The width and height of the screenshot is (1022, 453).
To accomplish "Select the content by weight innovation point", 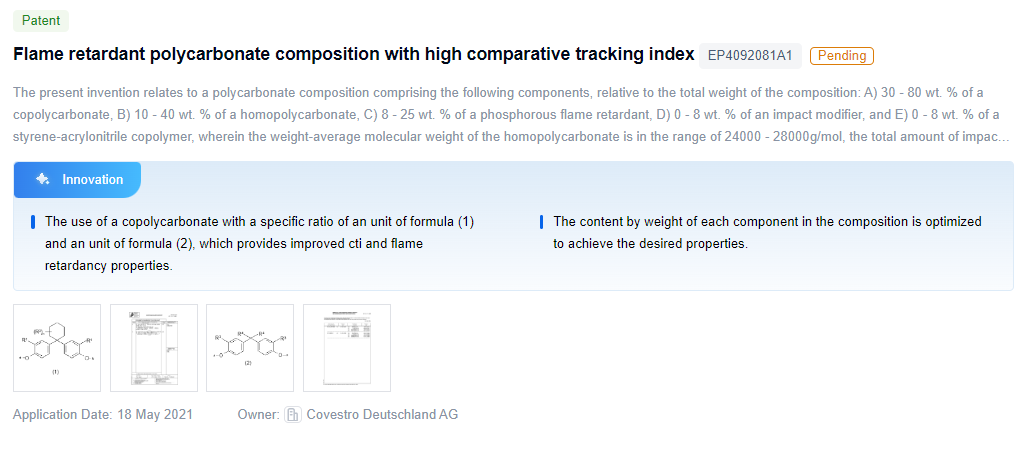I will coord(767,232).
